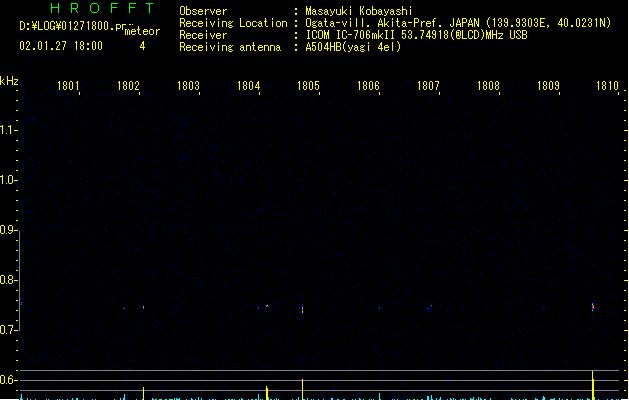Click the kHz axis unit label
Viewport: 629px width, 400px height.
[x=9, y=81]
